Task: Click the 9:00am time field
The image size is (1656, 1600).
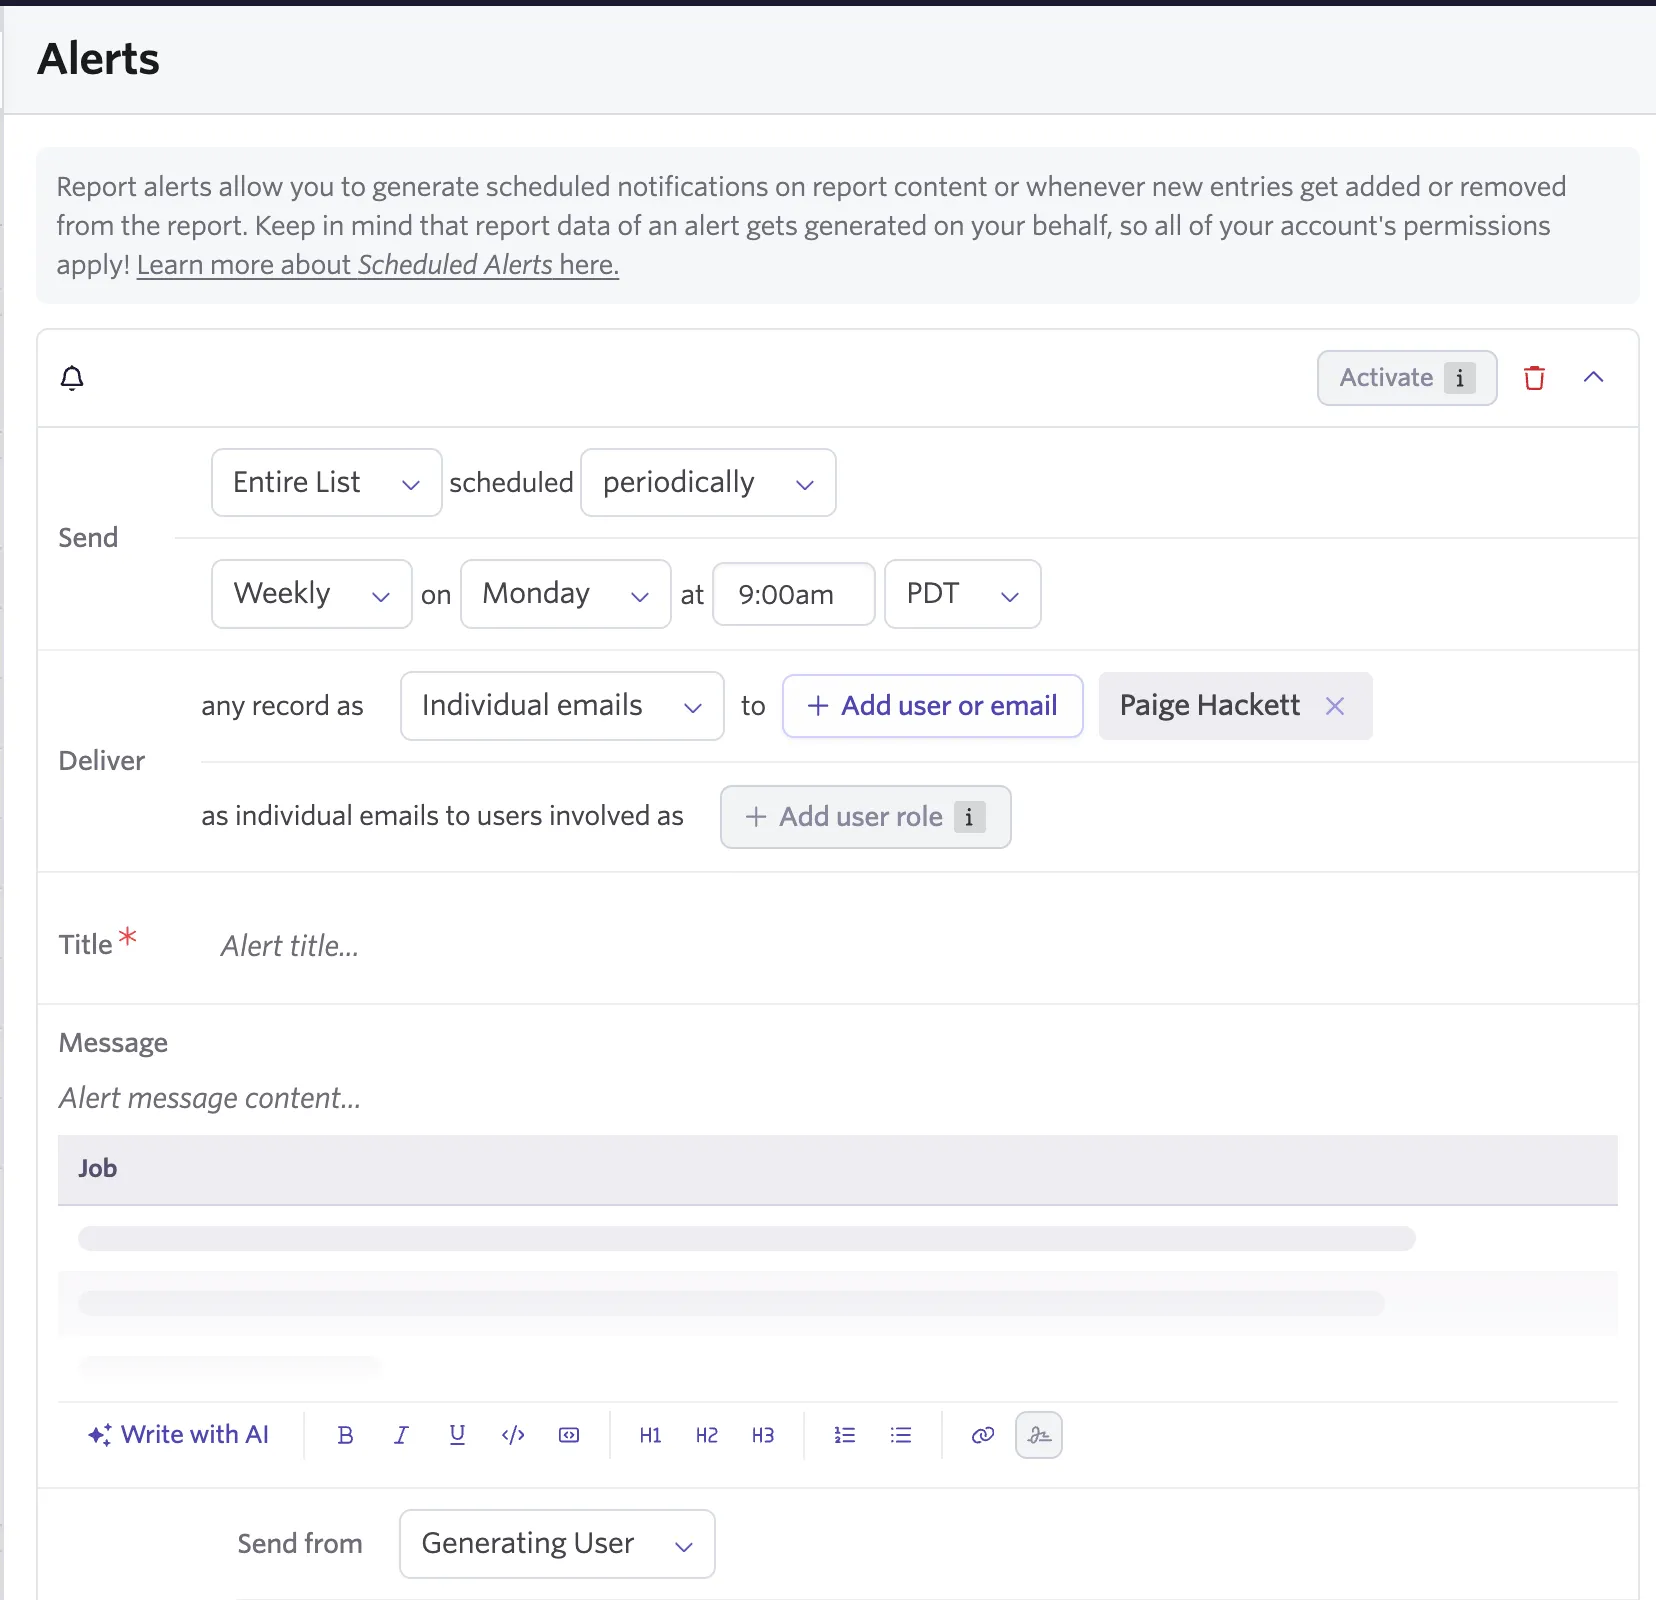Action: [x=794, y=594]
